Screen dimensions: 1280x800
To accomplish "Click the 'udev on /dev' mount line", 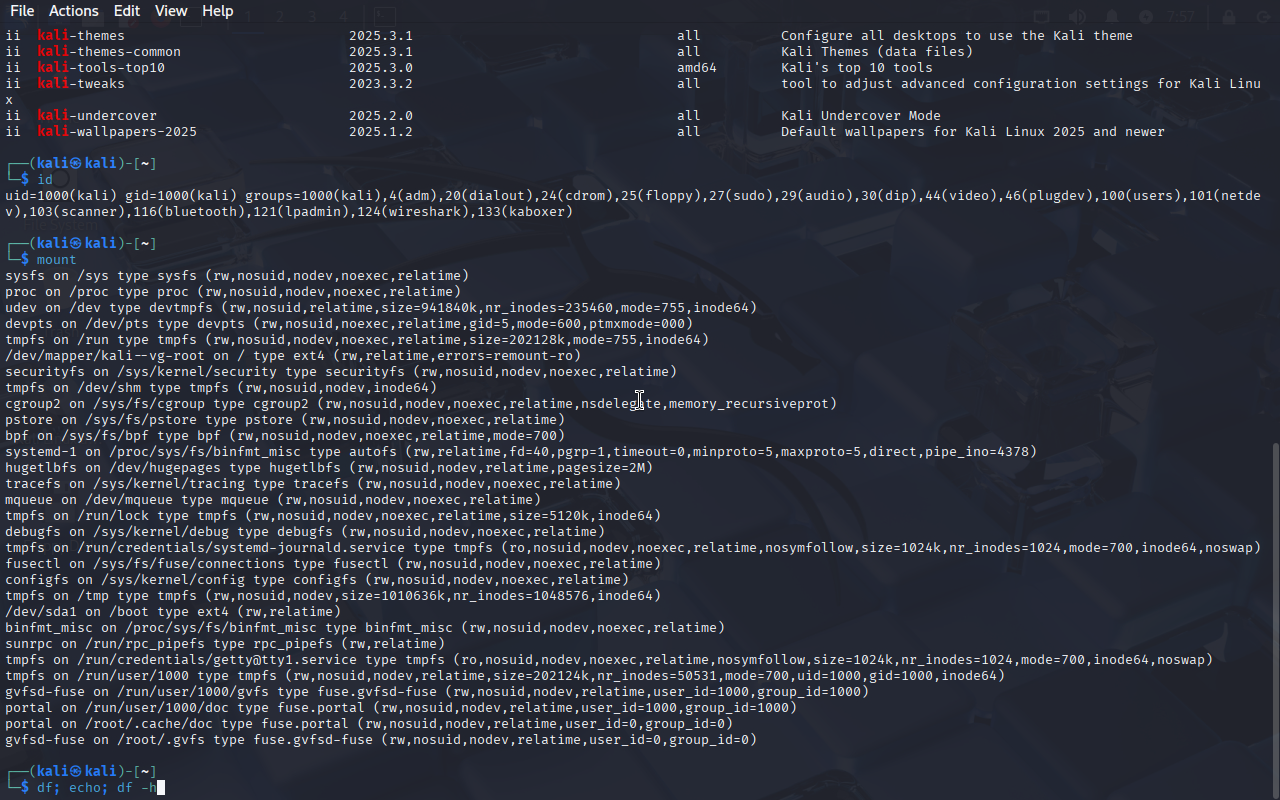I will [x=381, y=308].
